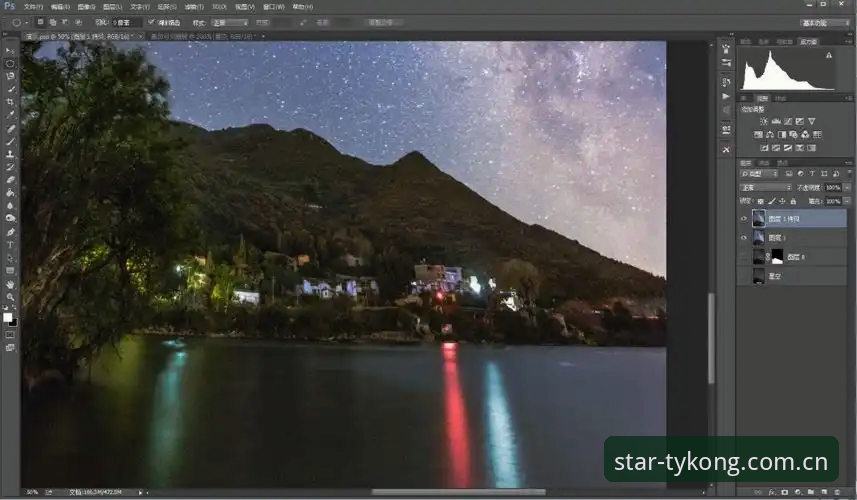Select the Elliptical Marquee tool

click(10, 63)
